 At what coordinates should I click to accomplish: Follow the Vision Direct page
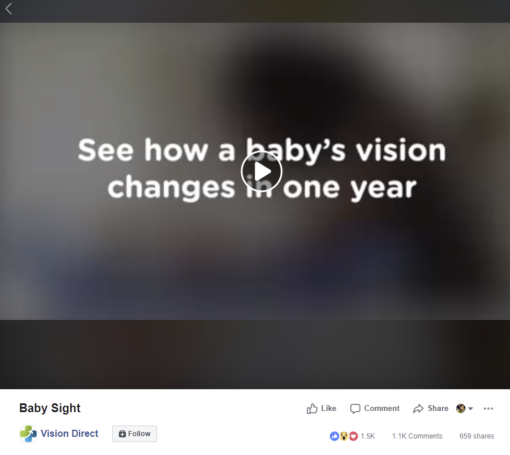pos(135,434)
